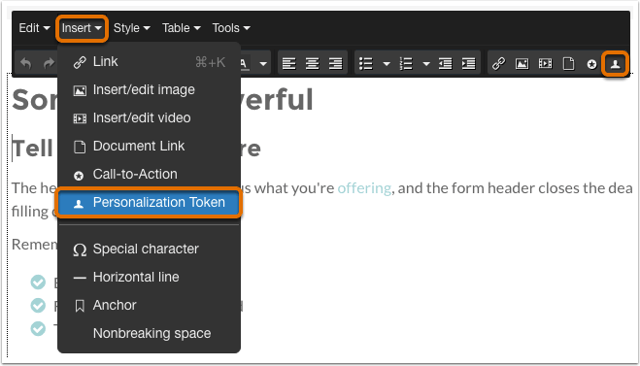The width and height of the screenshot is (640, 366).
Task: Click the bulleted list icon
Action: (x=366, y=63)
